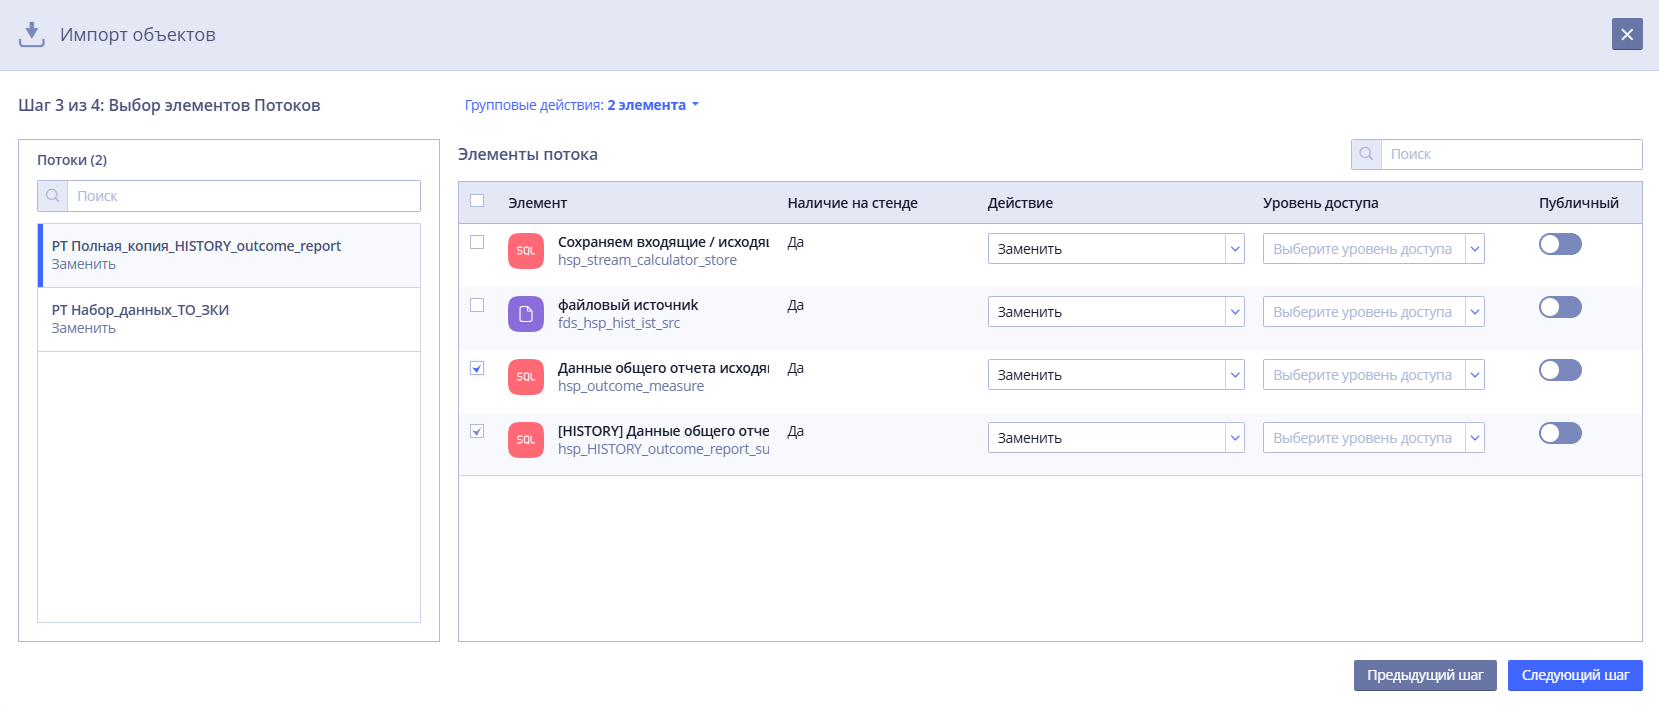Open Действие dropdown for hsp_stream_calculator_store
1659x706 pixels.
pos(1116,249)
